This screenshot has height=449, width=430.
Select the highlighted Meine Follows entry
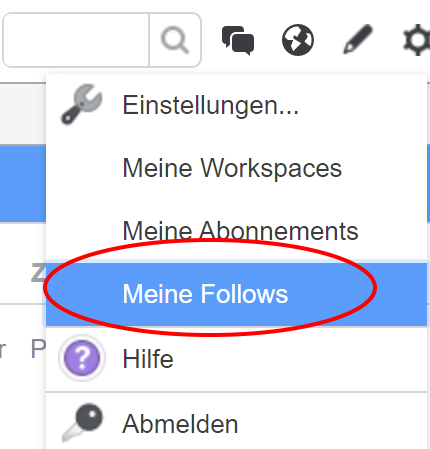pyautogui.click(x=236, y=294)
